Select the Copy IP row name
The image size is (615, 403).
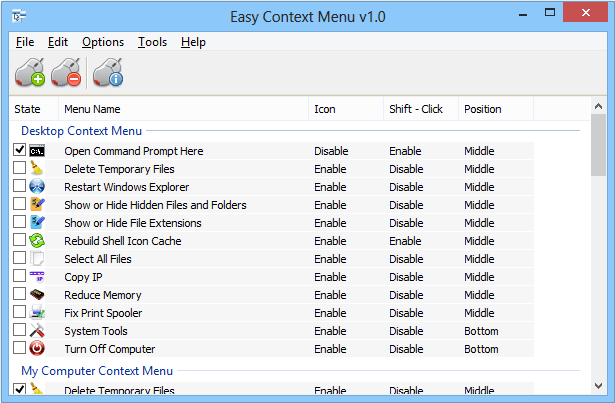[x=83, y=277]
